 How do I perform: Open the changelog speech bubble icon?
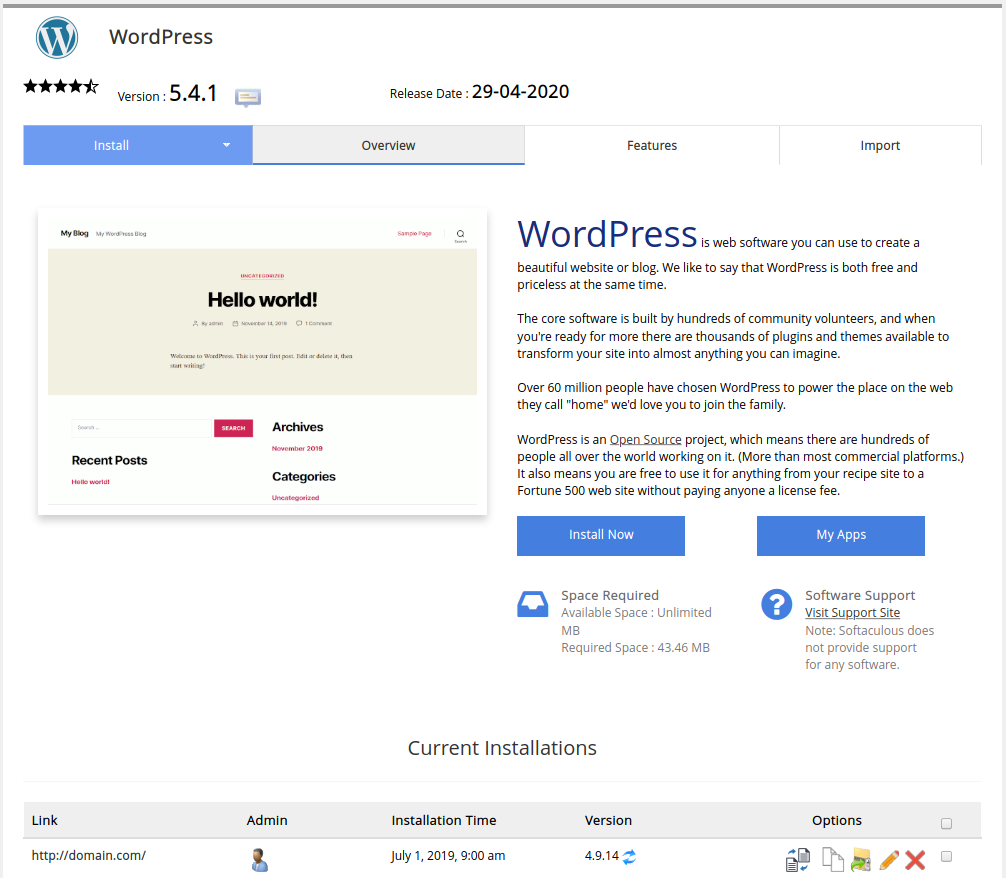[248, 97]
